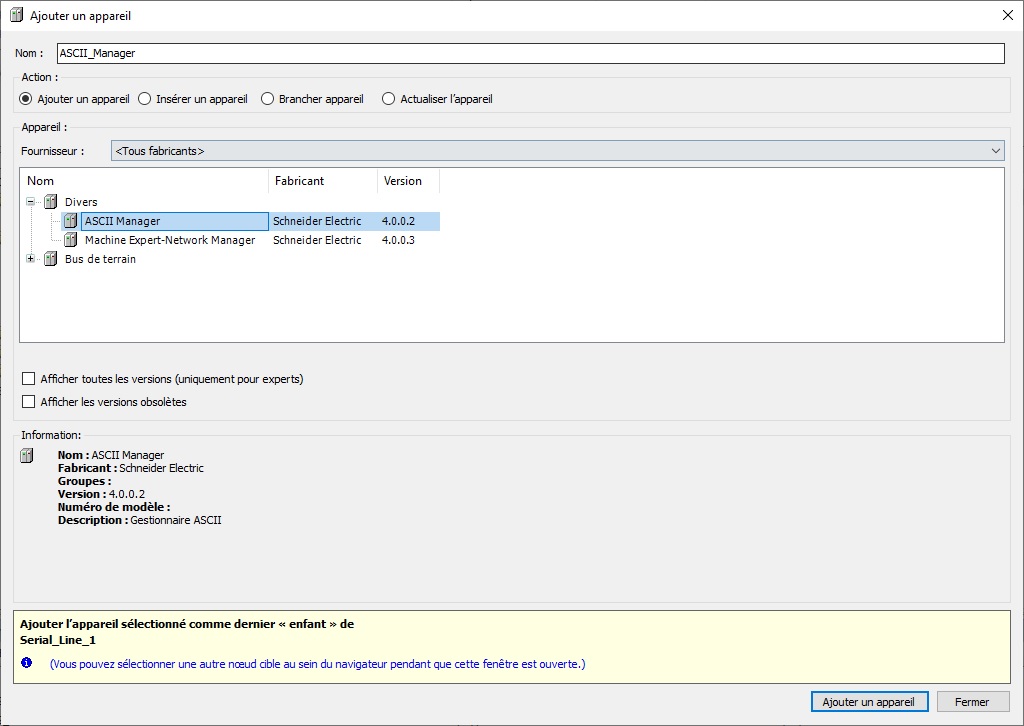Choose the 'Actualiser l'appareil' radio button
Screen dimensions: 1024x726
tap(389, 99)
